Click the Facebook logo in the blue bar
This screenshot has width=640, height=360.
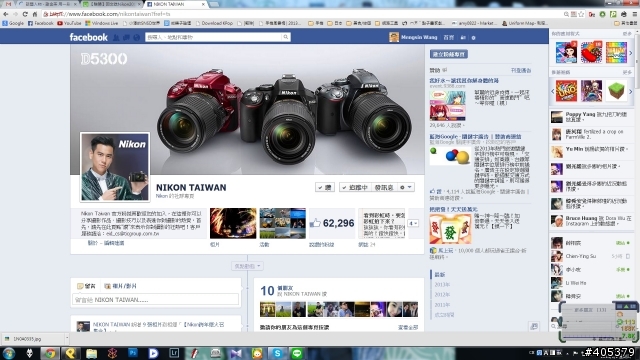88,37
